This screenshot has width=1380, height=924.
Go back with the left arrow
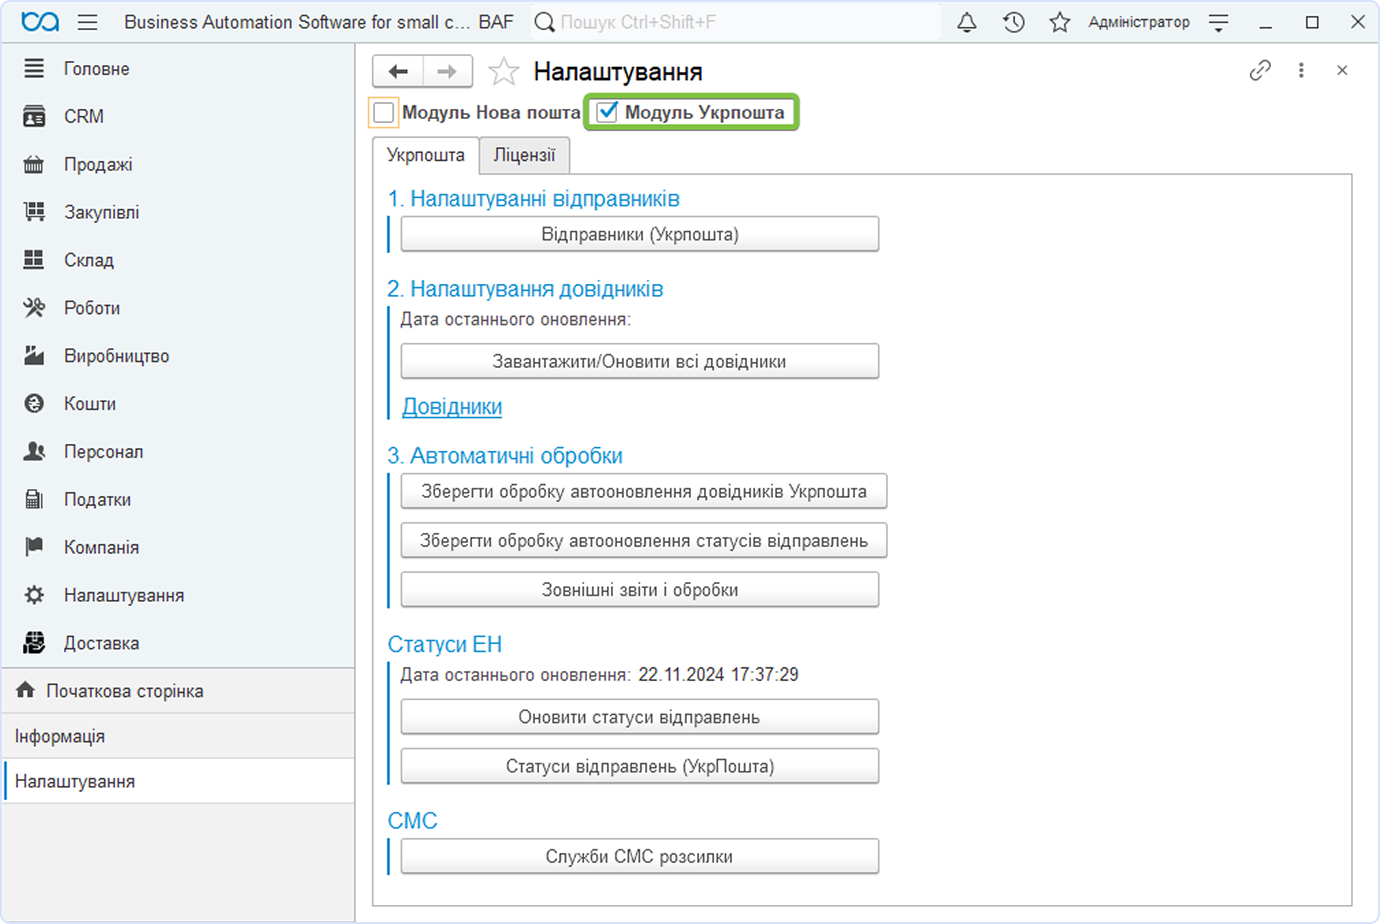click(398, 71)
